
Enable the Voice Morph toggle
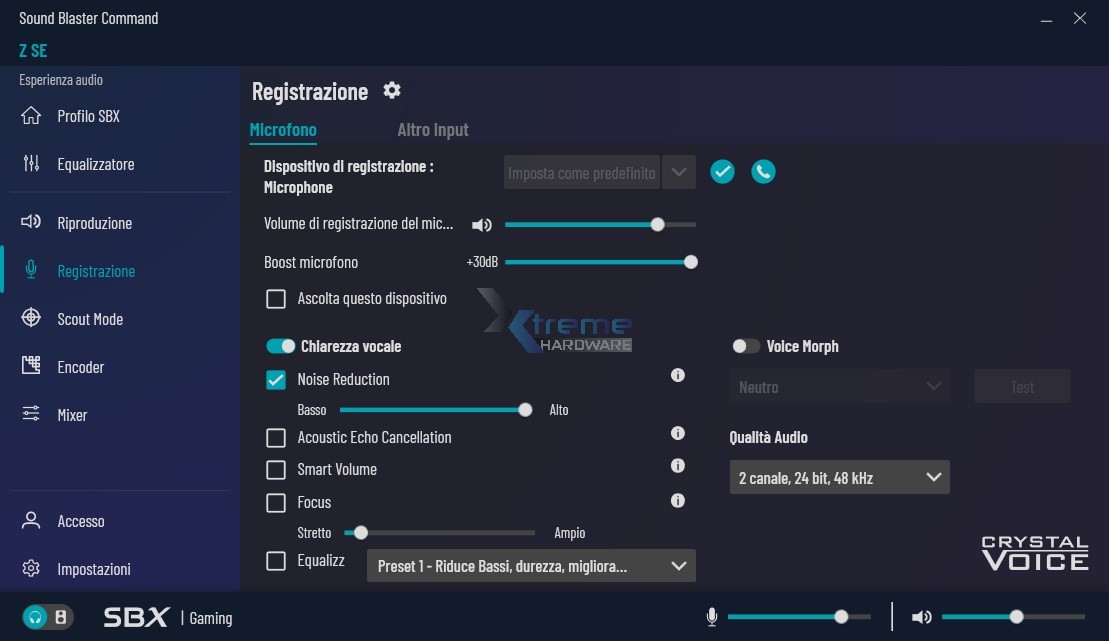click(746, 347)
